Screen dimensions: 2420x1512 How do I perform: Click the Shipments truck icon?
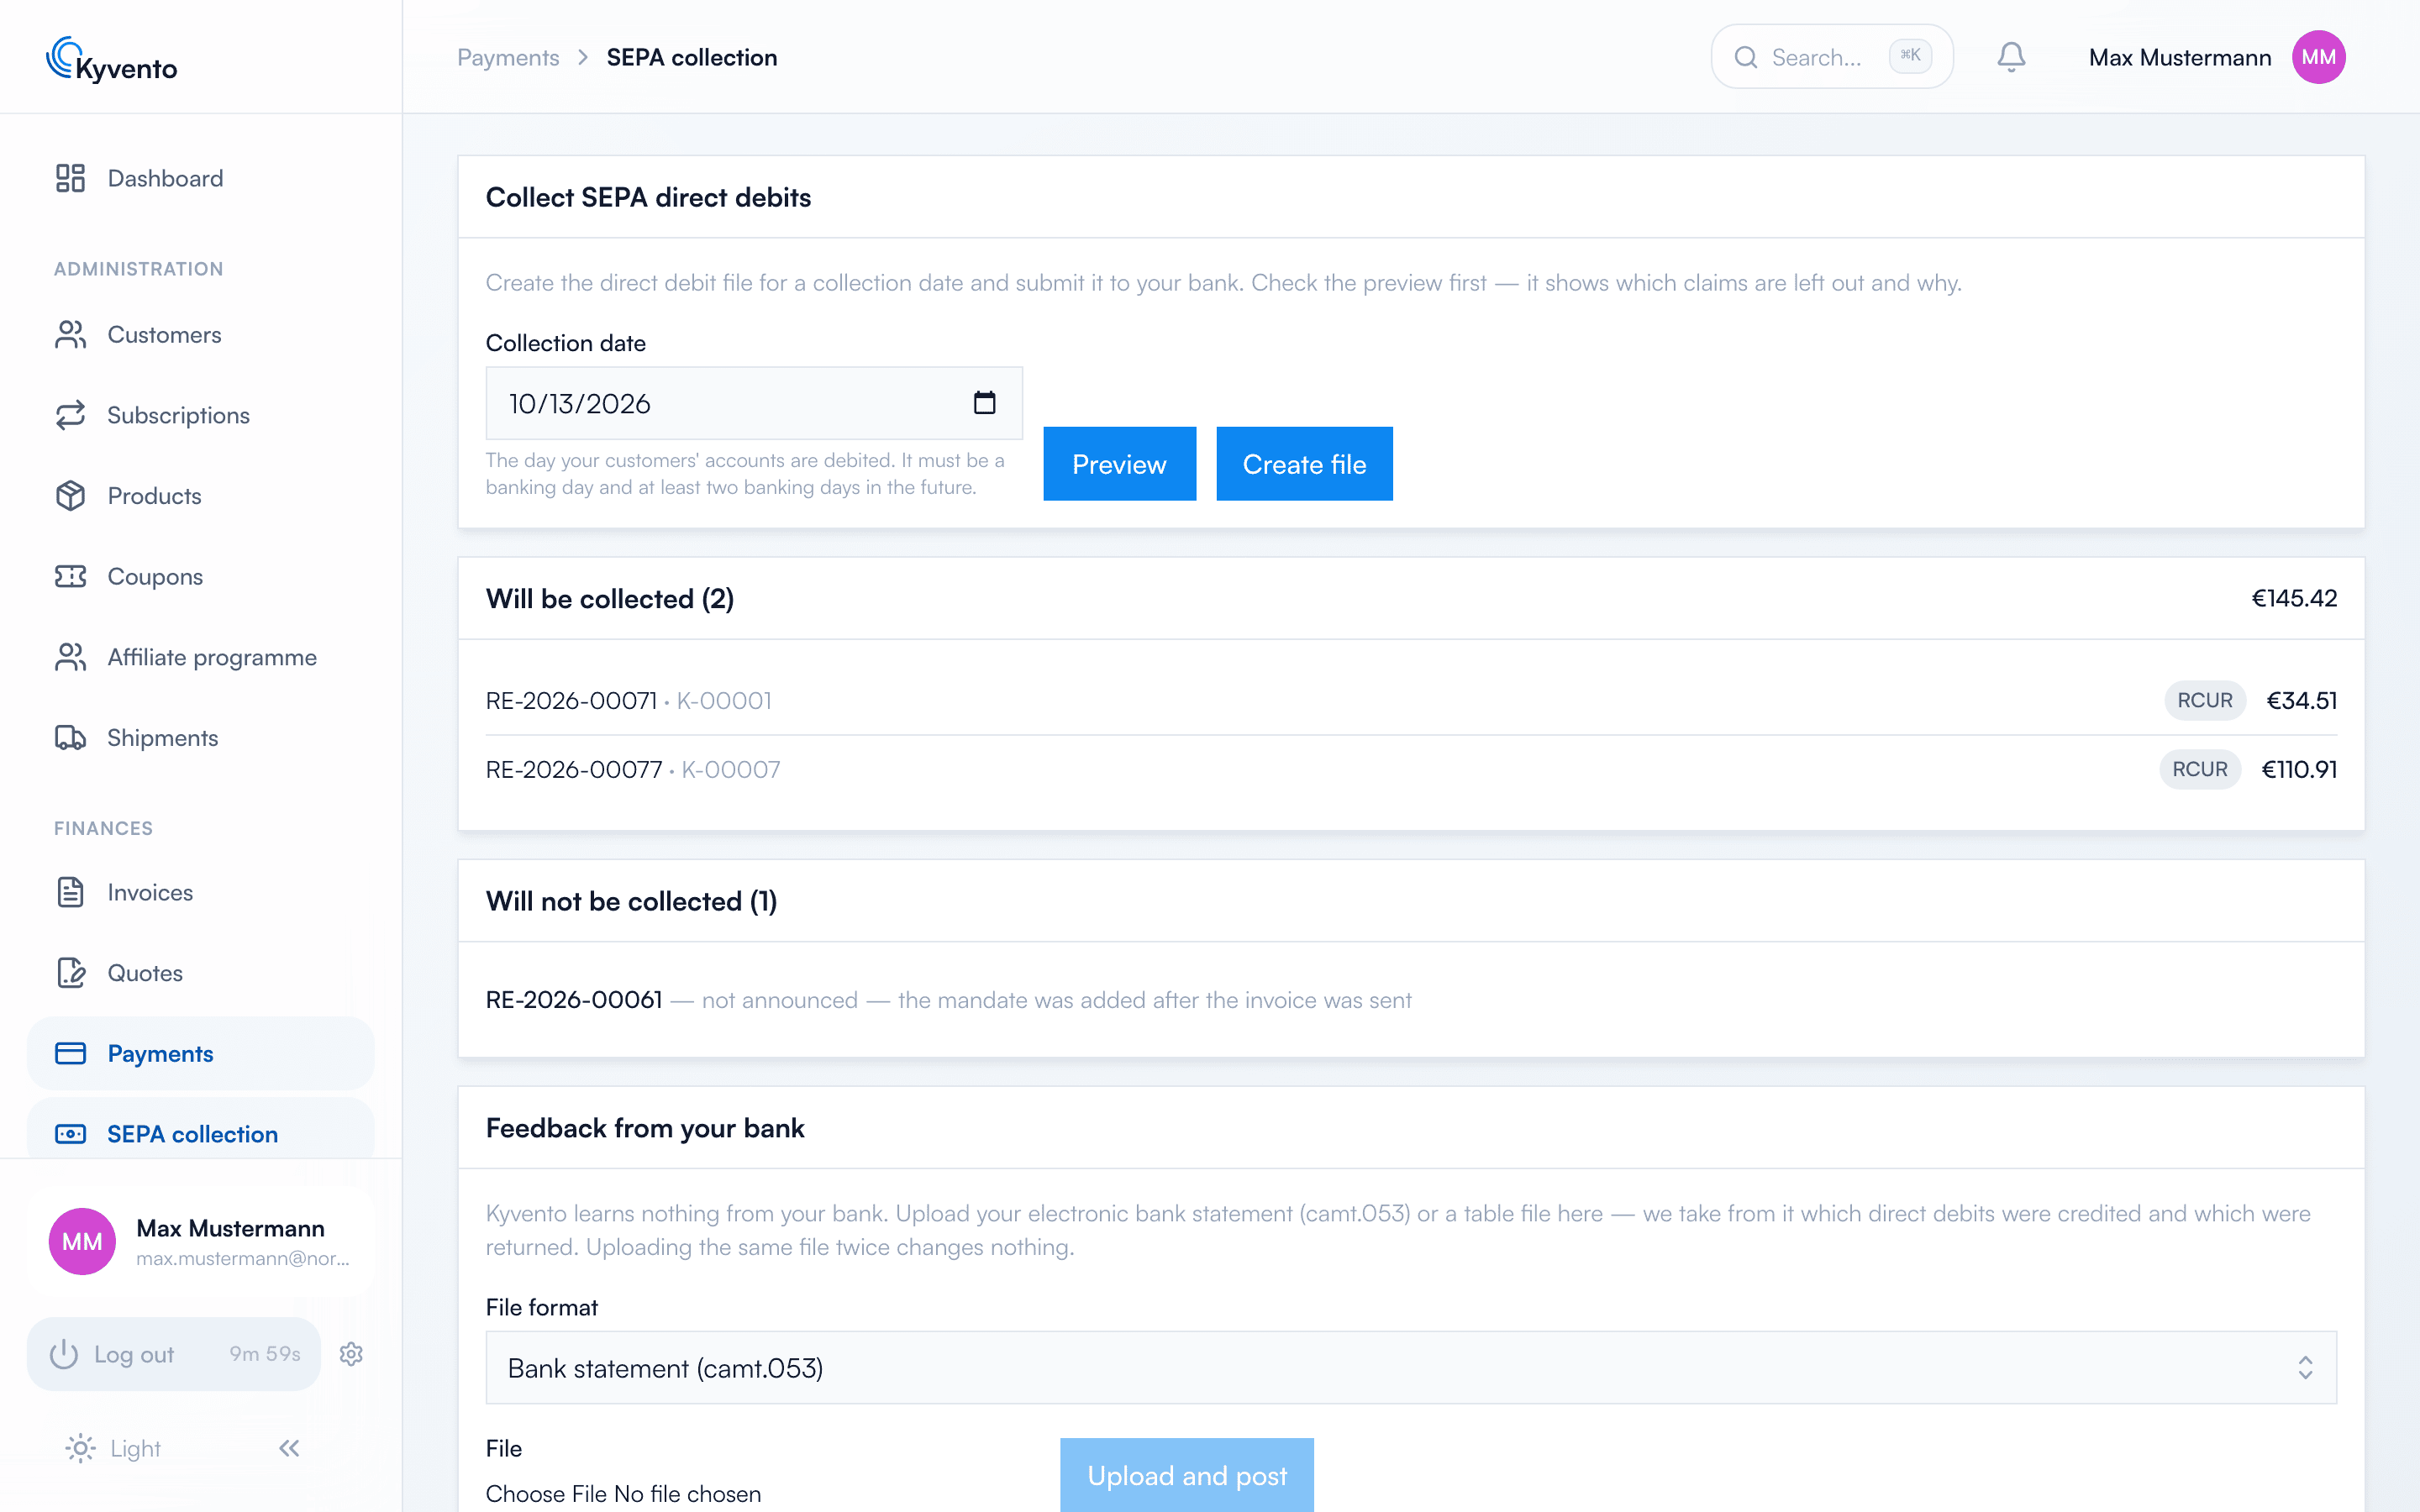70,737
